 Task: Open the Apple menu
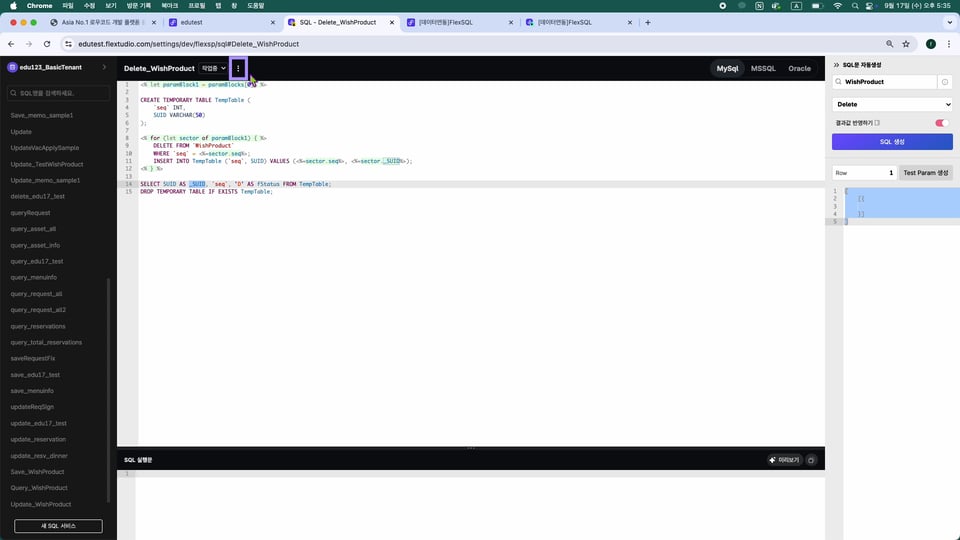point(13,6)
